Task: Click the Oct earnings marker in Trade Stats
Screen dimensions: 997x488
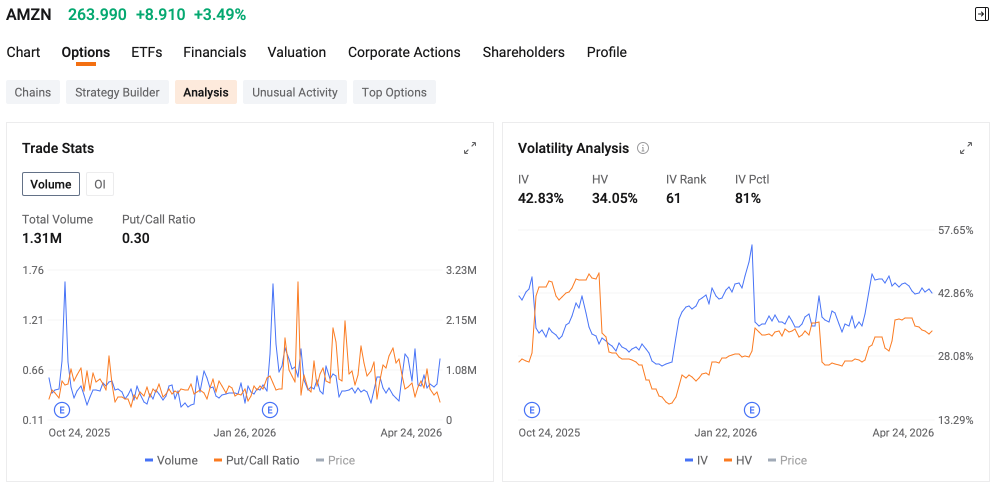Action: click(62, 410)
